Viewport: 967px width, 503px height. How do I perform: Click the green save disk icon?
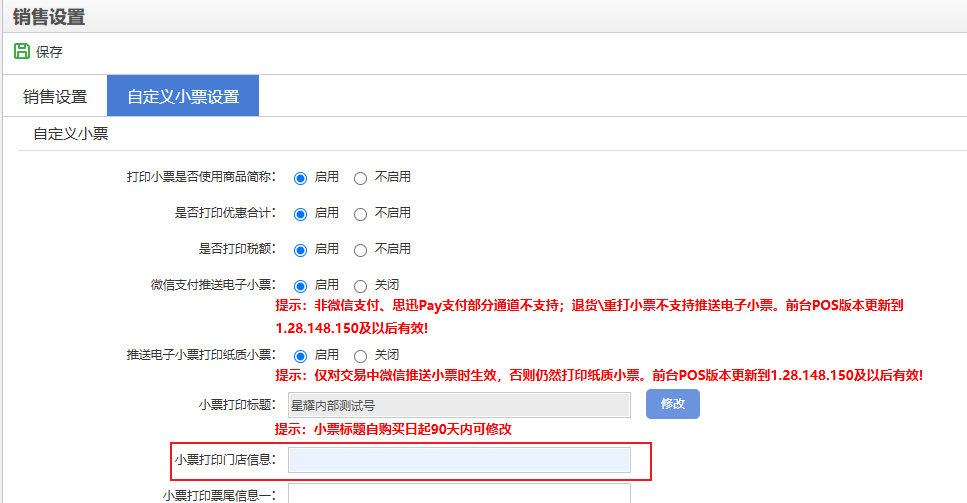pos(21,51)
